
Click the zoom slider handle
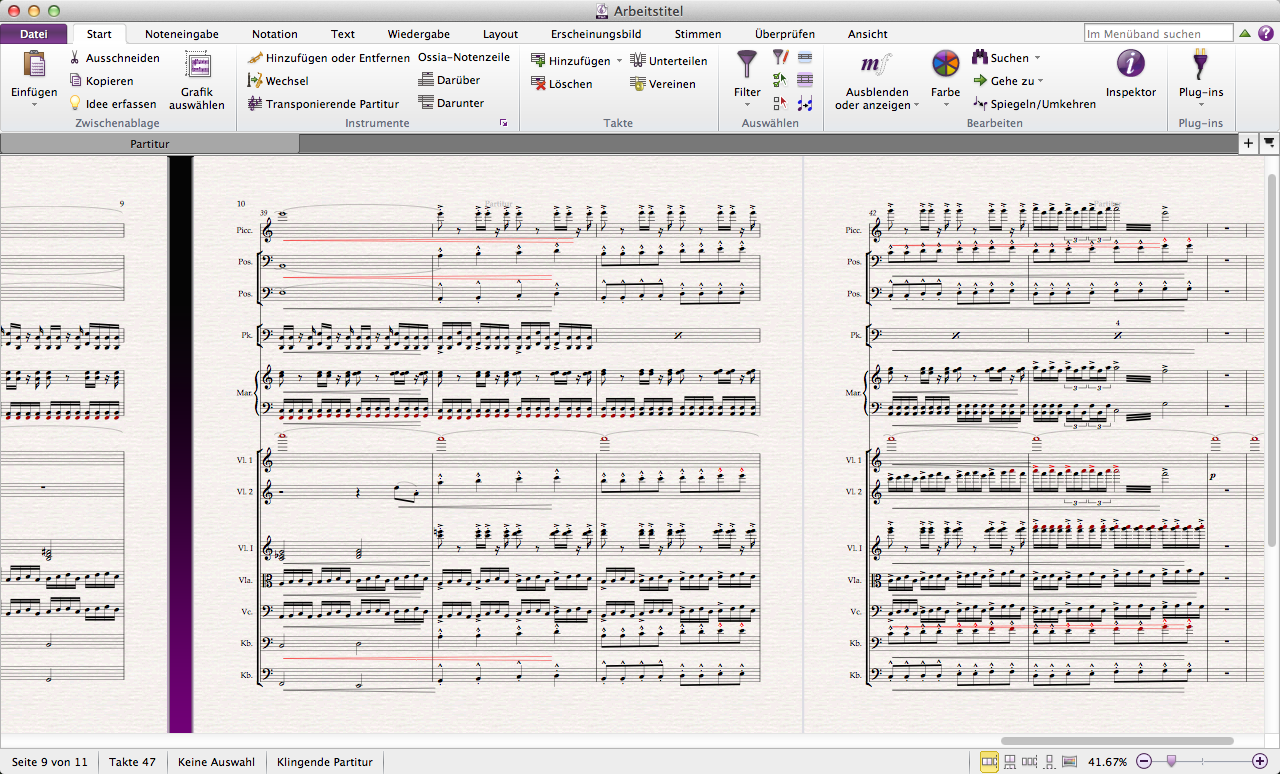(x=1171, y=762)
